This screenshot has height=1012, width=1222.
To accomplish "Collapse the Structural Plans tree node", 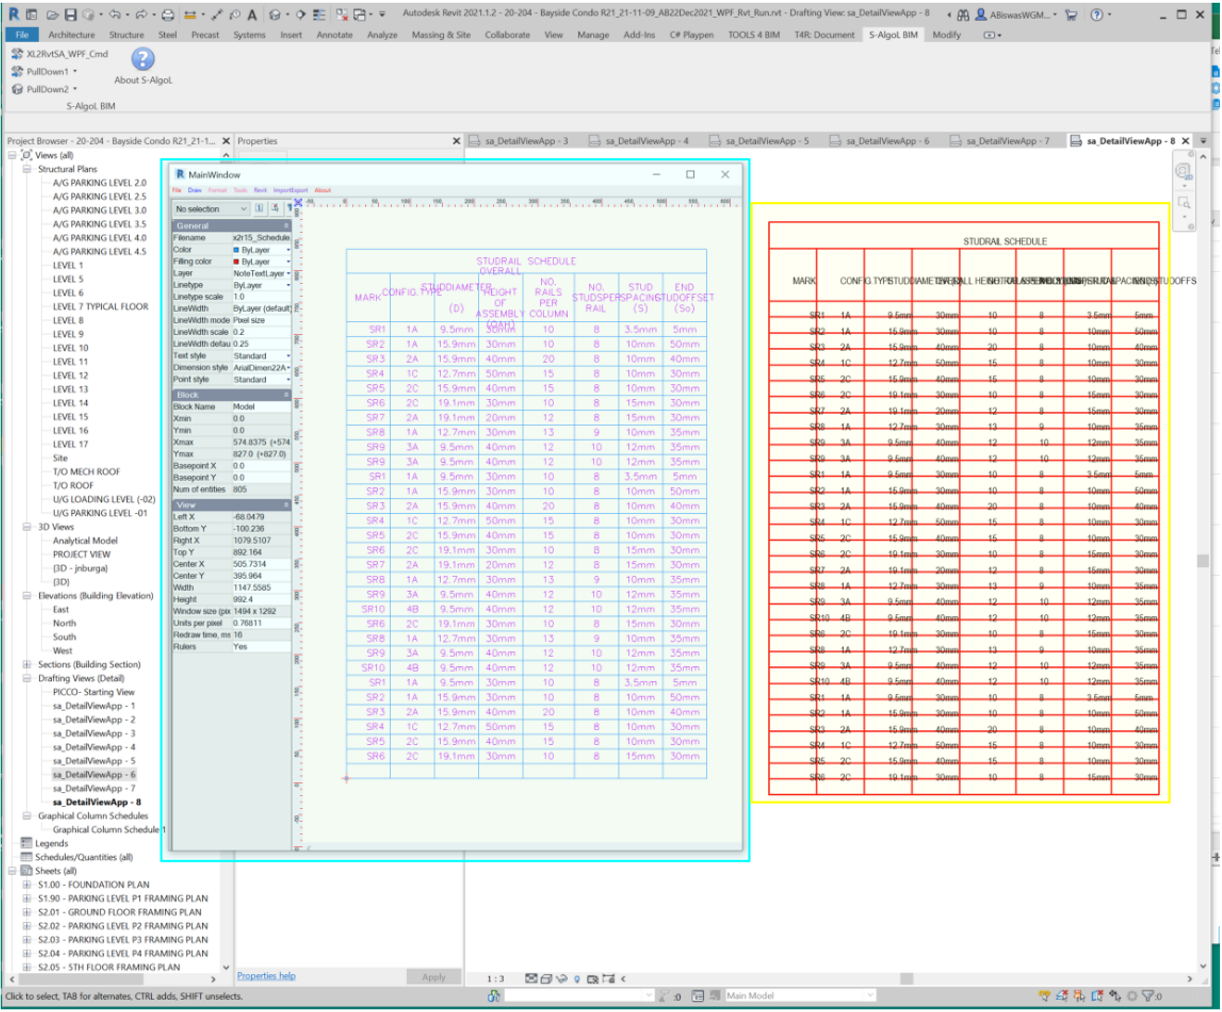I will click(27, 169).
